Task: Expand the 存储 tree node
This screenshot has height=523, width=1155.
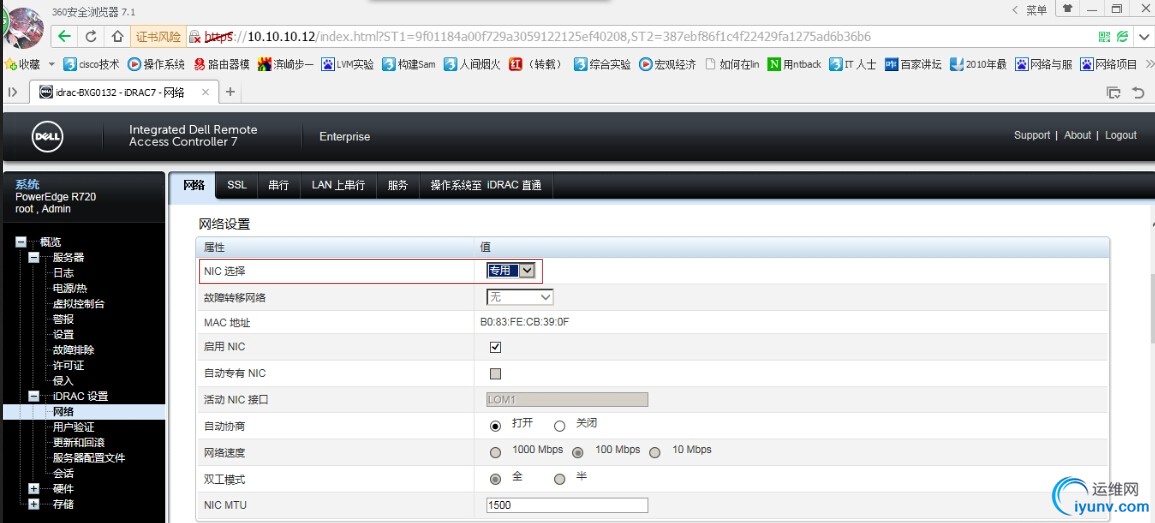Action: point(33,504)
